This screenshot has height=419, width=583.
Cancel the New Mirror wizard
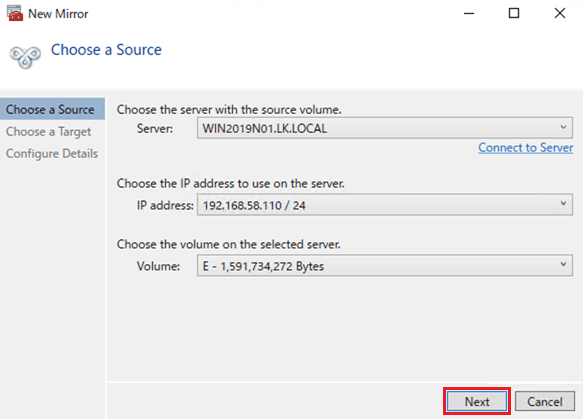pyautogui.click(x=545, y=401)
